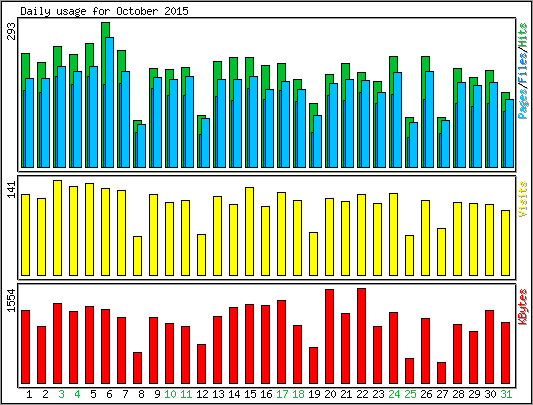Click day label 8 on the x-axis
Image resolution: width=533 pixels, height=405 pixels.
pyautogui.click(x=141, y=394)
